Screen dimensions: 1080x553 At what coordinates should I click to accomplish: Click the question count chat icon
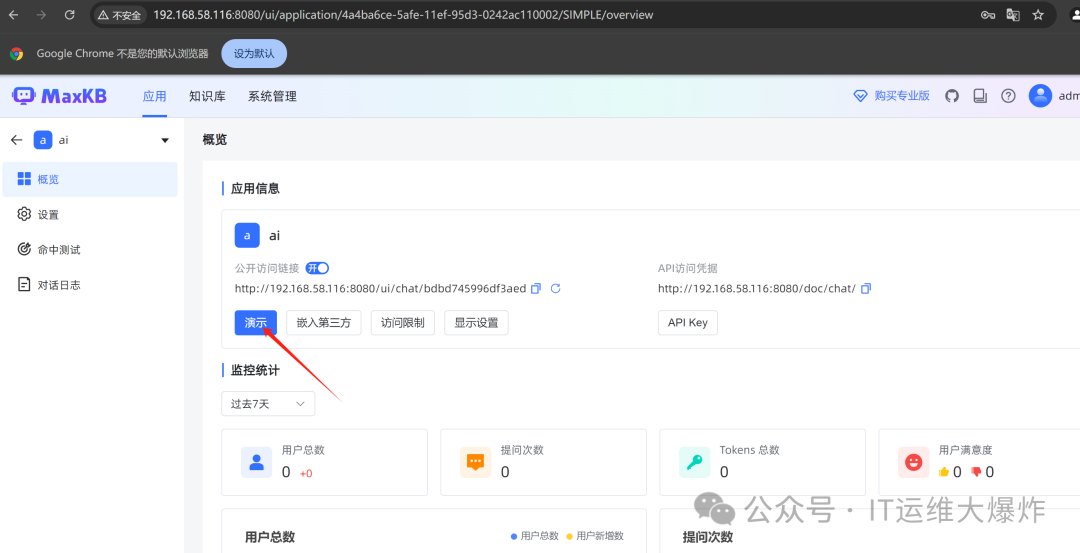pos(475,462)
